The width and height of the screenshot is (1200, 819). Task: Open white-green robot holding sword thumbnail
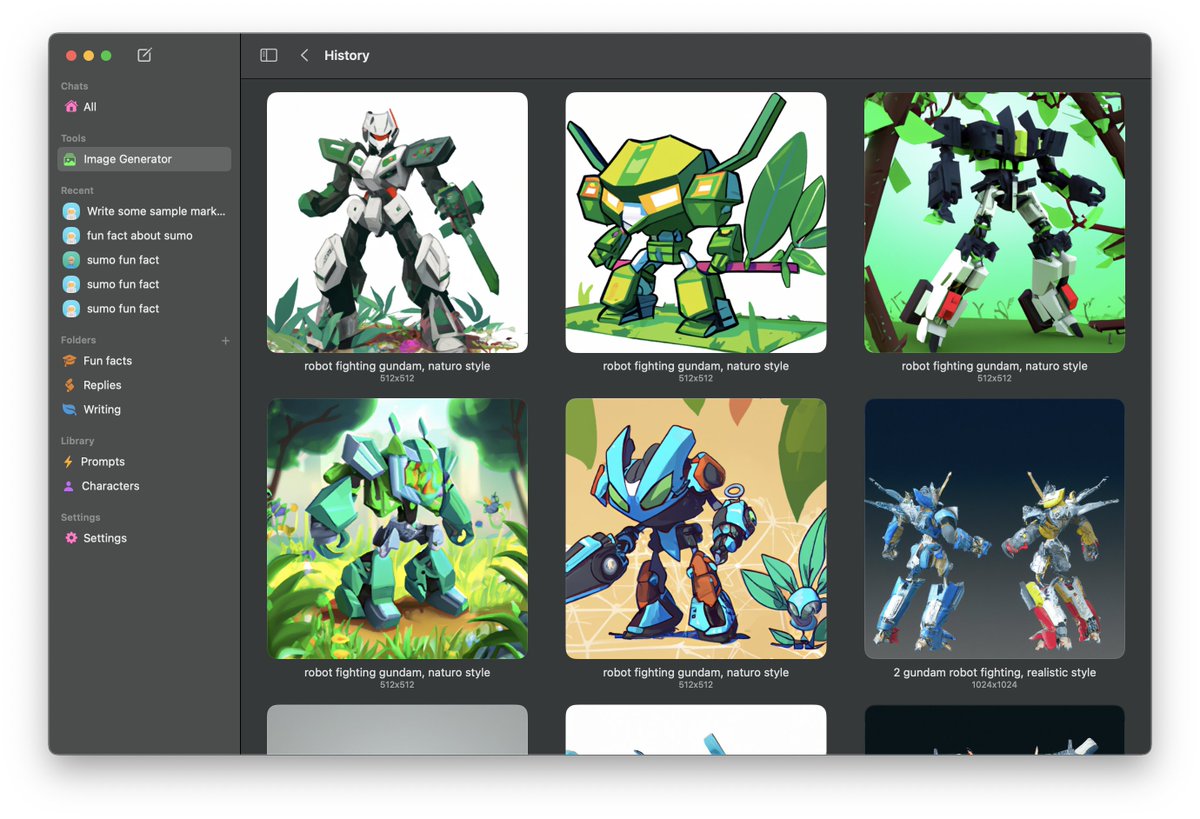tap(397, 223)
